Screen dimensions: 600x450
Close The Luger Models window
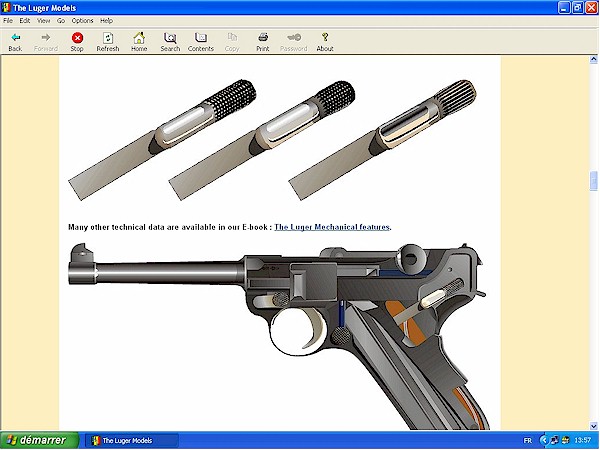592,8
